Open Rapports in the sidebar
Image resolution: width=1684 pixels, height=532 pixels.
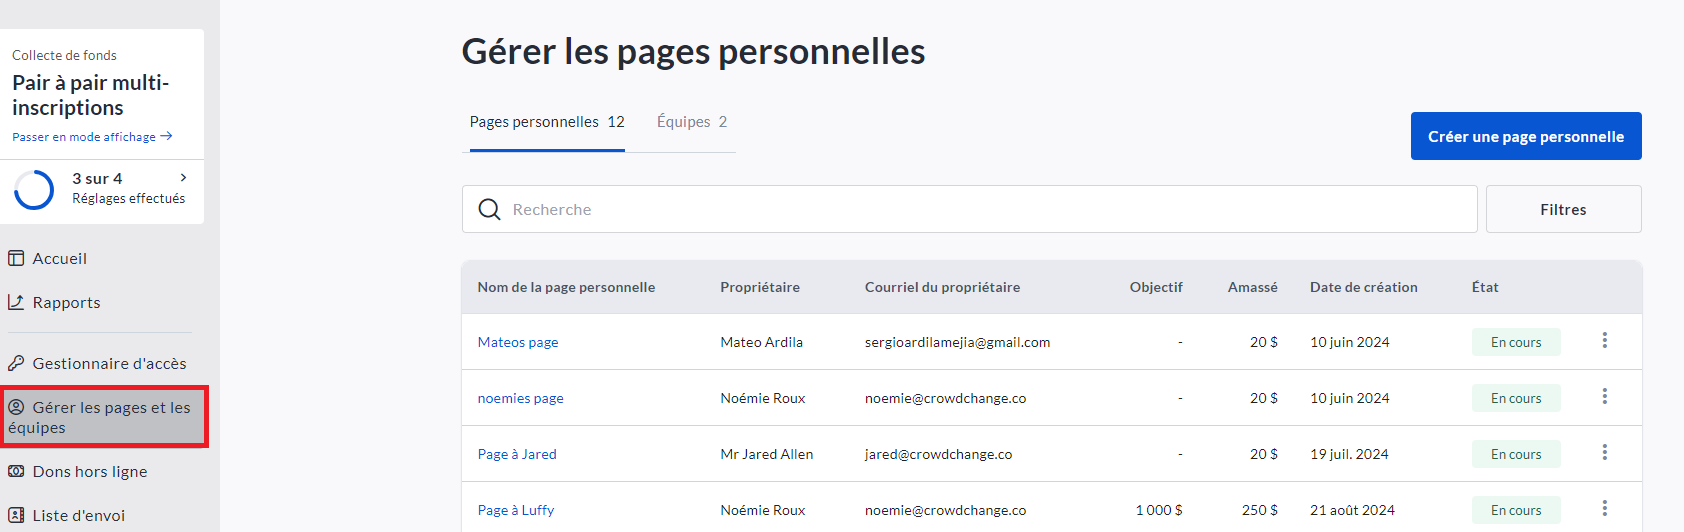click(66, 302)
